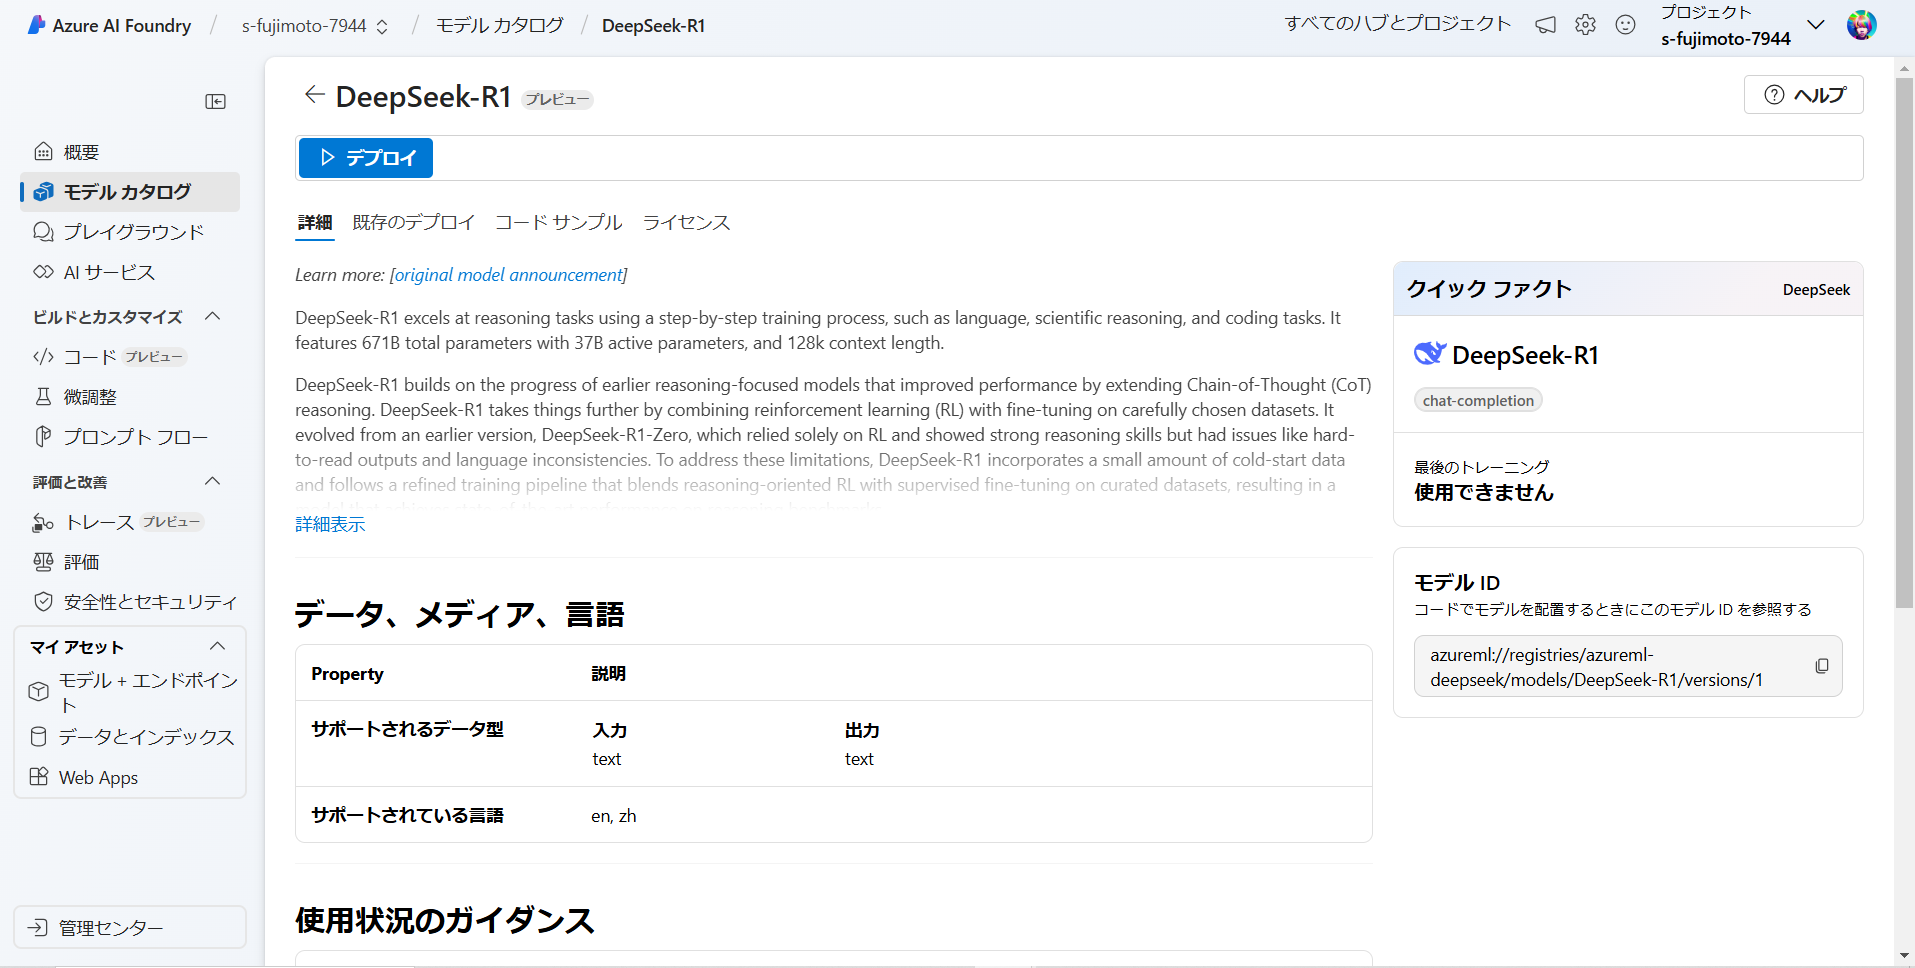The height and width of the screenshot is (968, 1915).
Task: Click the DeepSeek-R1 breadcrumb
Action: click(x=653, y=26)
